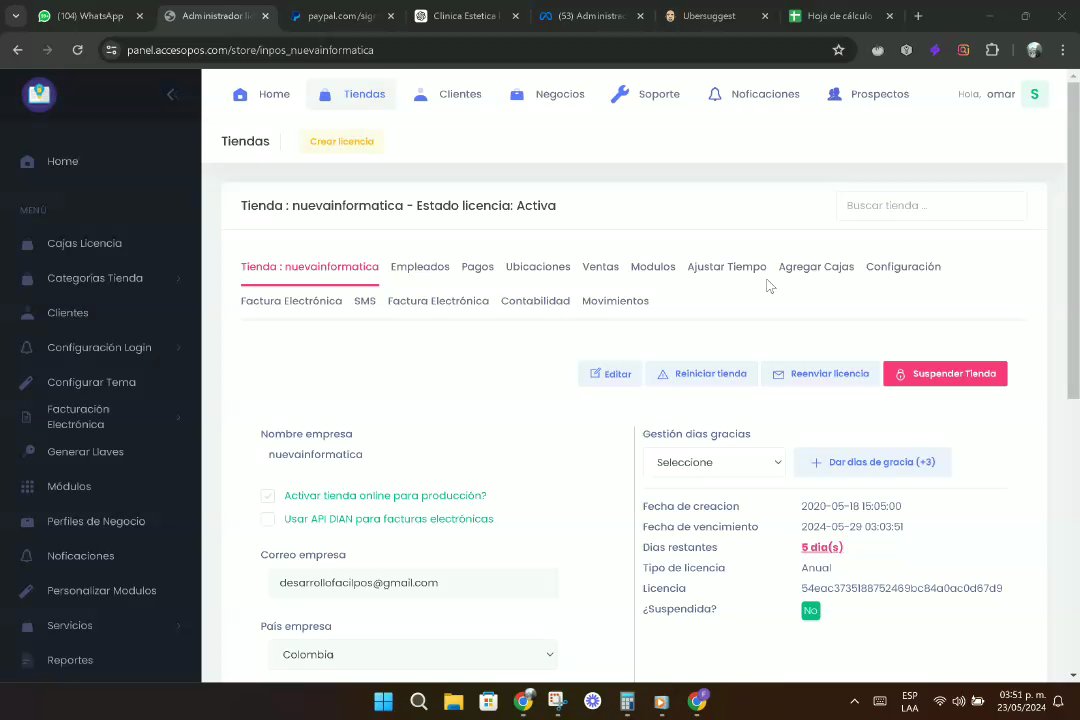Expand Categorías Tienda submenu in the sidebar
1080x720 pixels.
(178, 278)
